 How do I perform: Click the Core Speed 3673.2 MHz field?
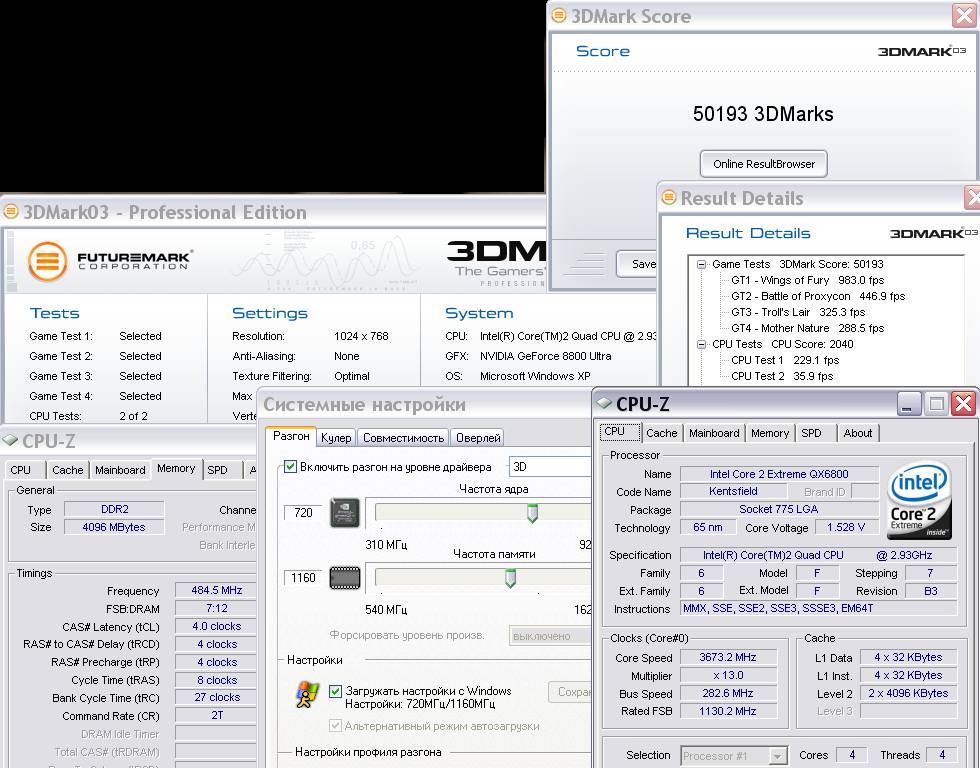[728, 657]
